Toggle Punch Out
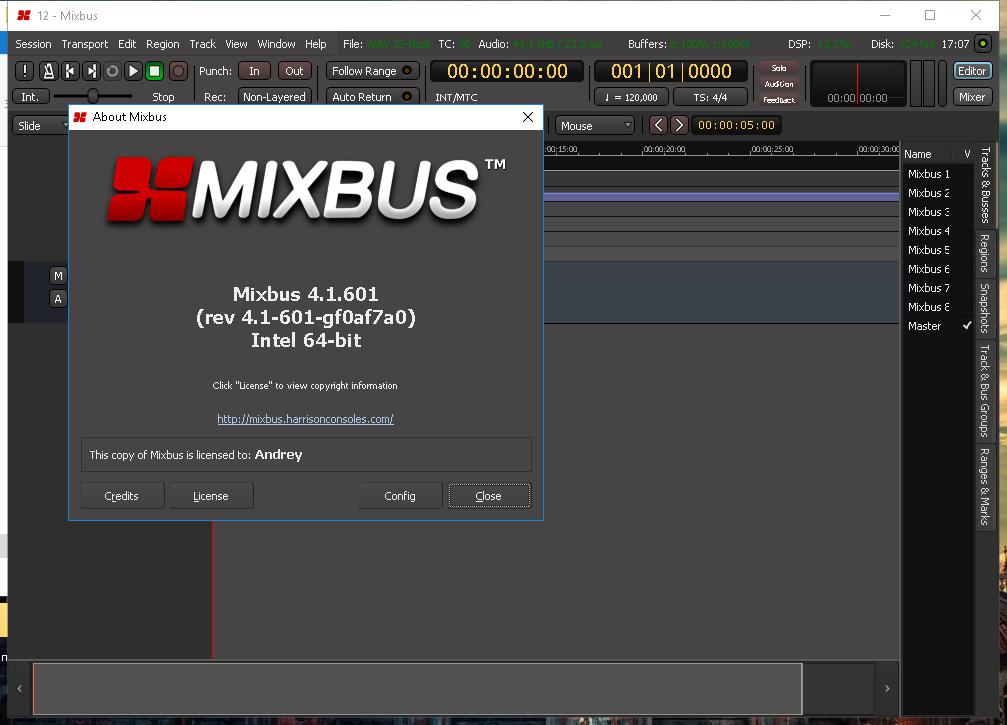1007x725 pixels. pos(294,71)
